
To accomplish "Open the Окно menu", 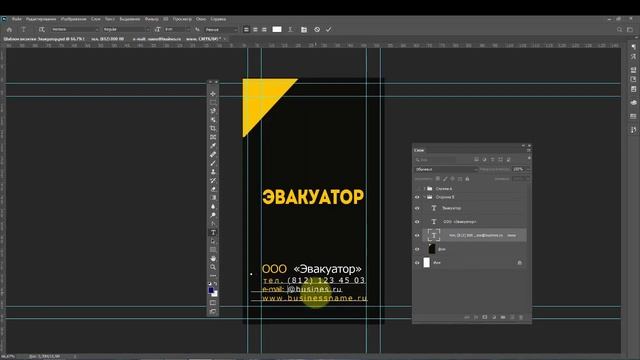I will click(x=201, y=19).
